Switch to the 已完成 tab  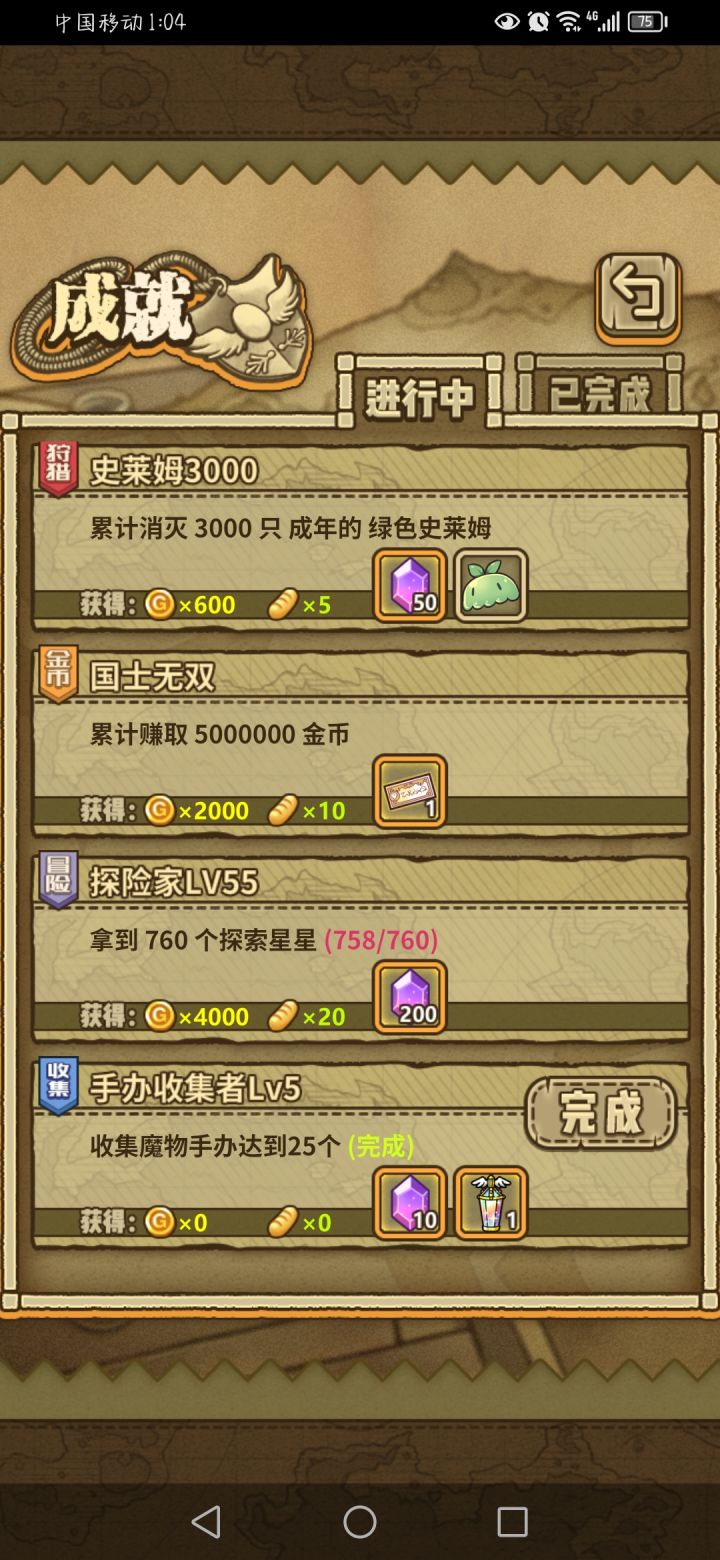tap(600, 392)
